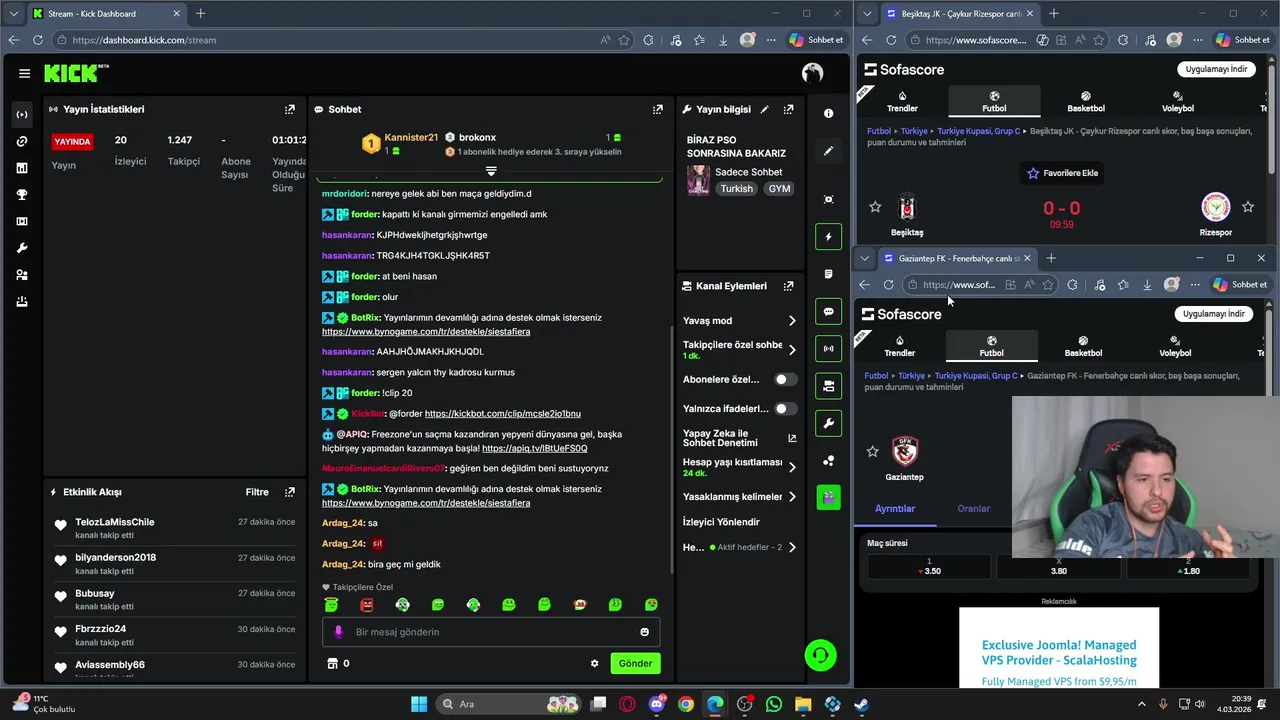
Task: Toggle Abonelere özel chat switch
Action: 786,379
